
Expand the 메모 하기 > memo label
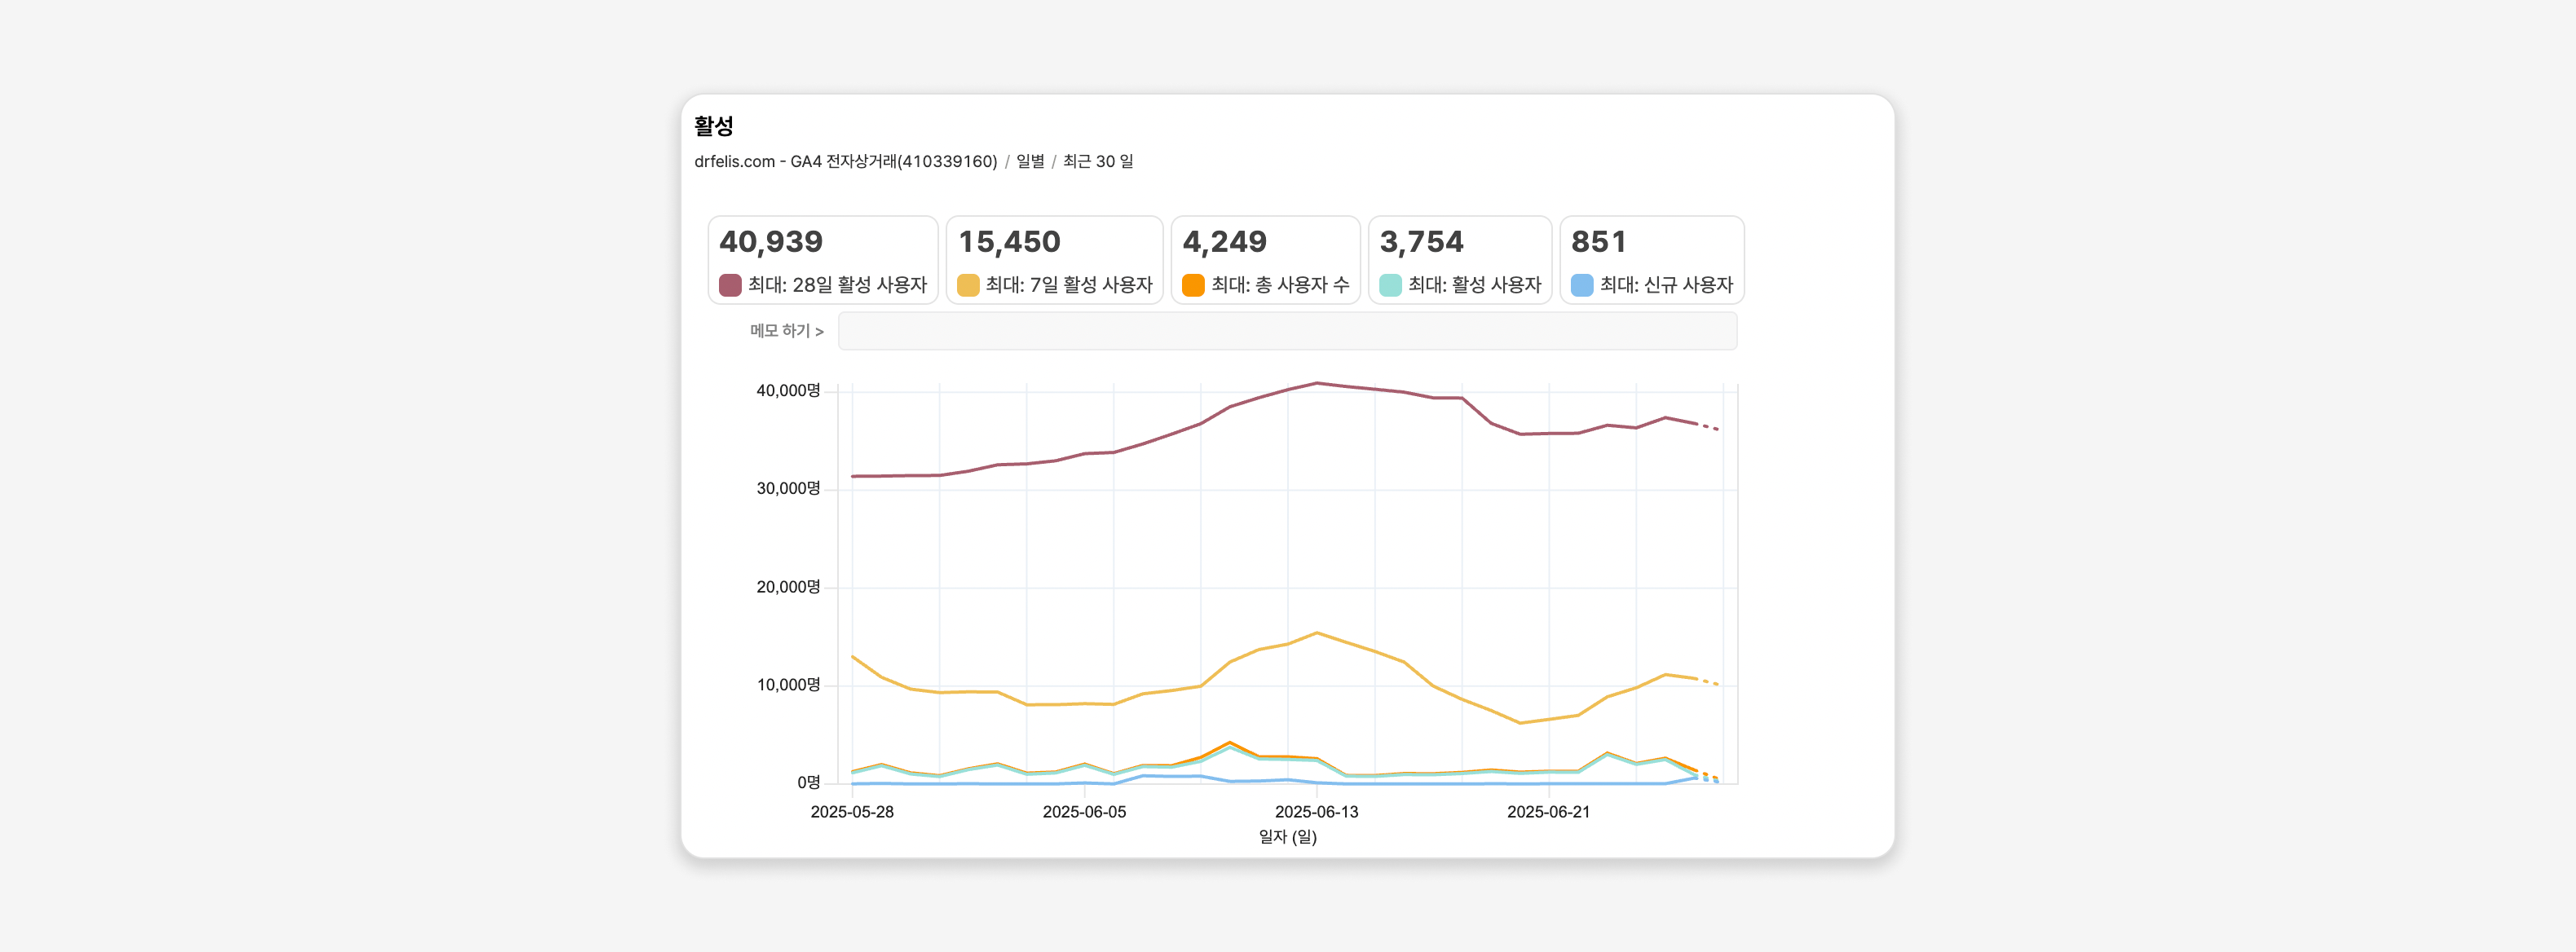pyautogui.click(x=787, y=331)
